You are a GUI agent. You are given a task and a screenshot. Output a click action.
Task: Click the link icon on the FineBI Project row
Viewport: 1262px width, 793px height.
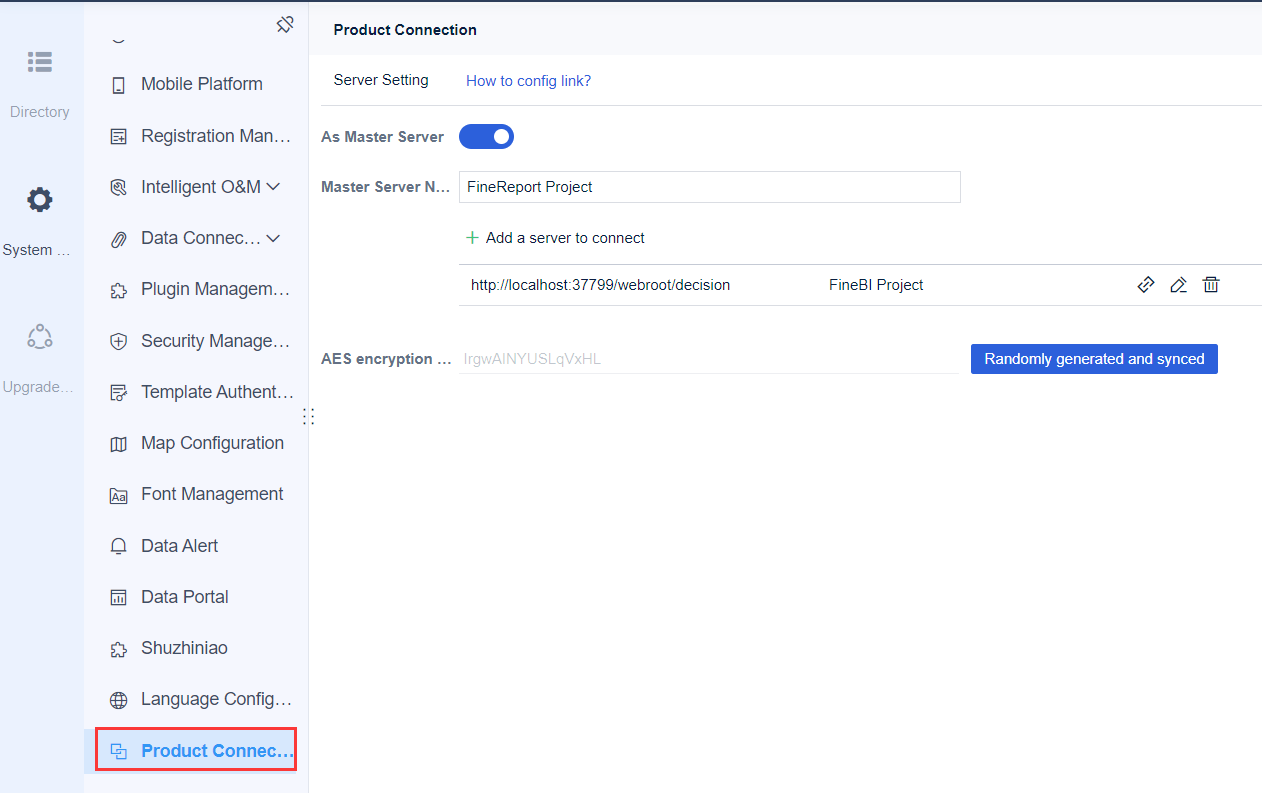click(1145, 284)
